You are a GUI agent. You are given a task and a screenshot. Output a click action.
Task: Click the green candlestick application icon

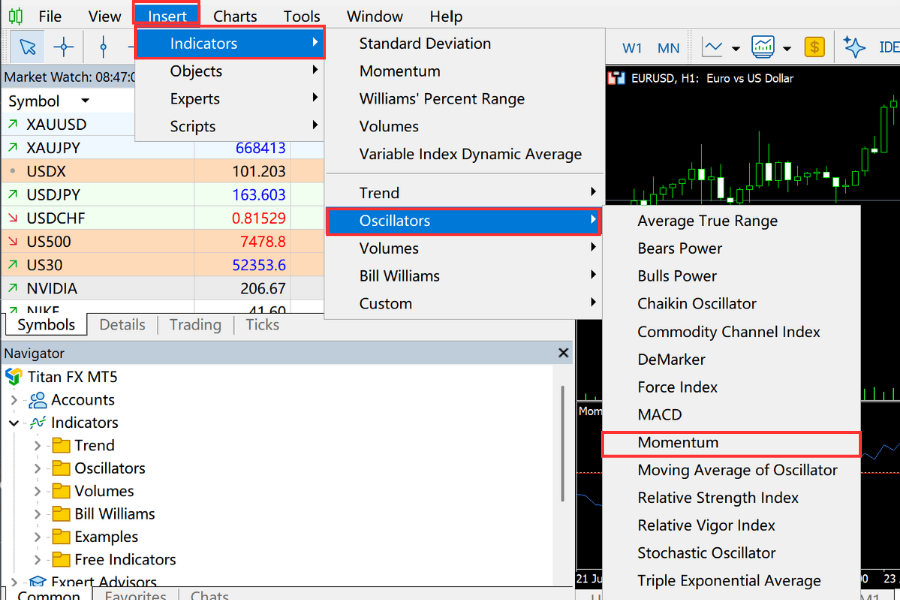click(16, 16)
